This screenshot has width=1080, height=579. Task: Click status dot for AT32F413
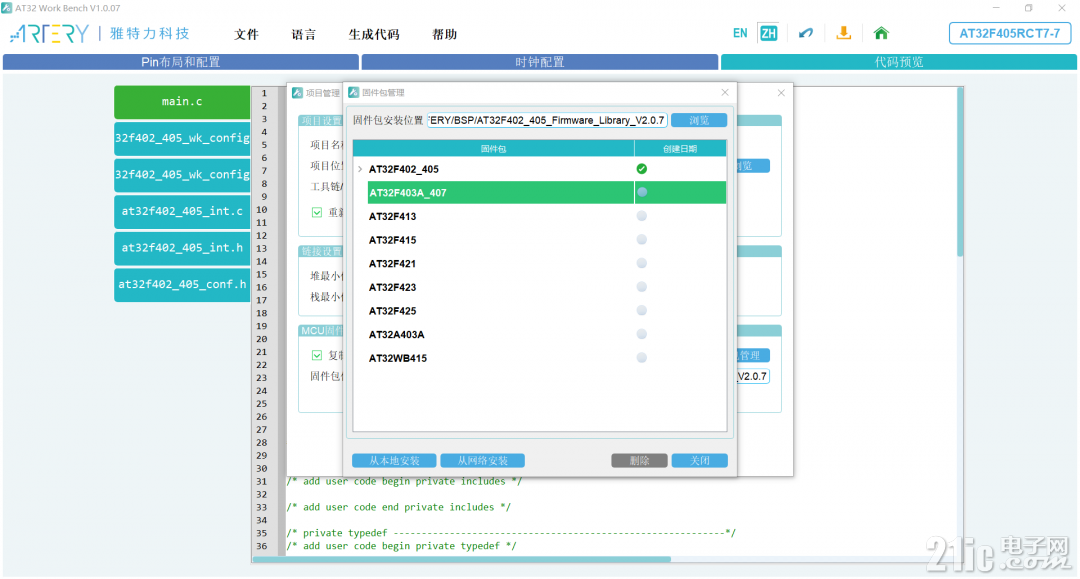tap(642, 215)
